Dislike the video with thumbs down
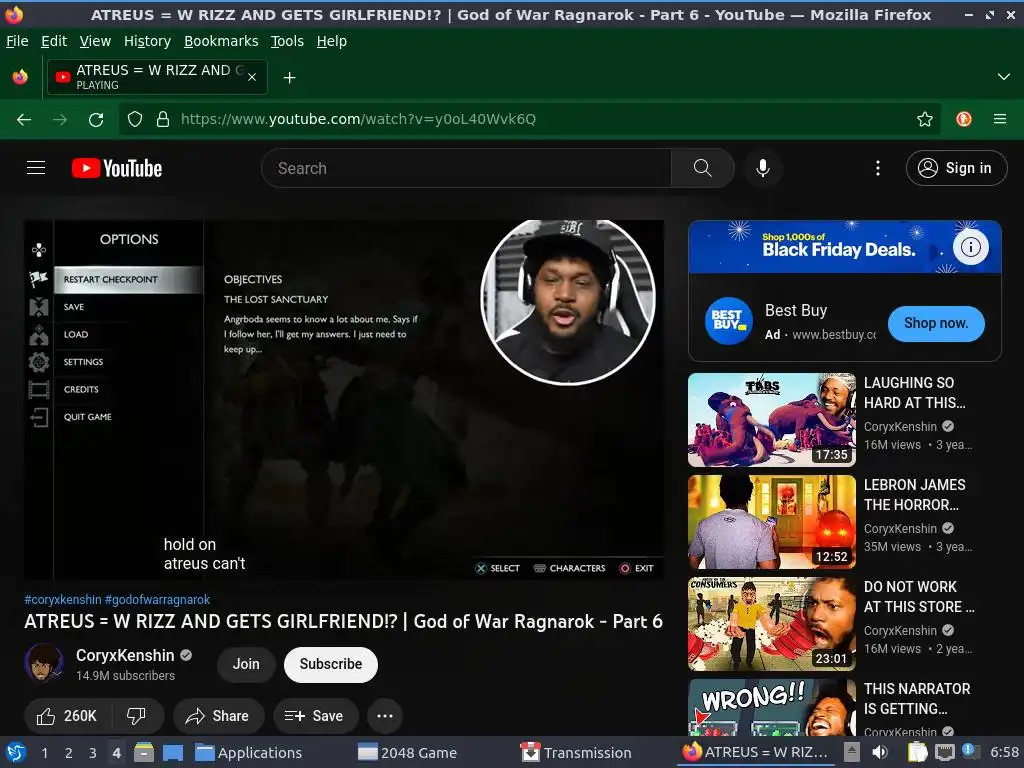Viewport: 1024px width, 768px height. coord(136,716)
